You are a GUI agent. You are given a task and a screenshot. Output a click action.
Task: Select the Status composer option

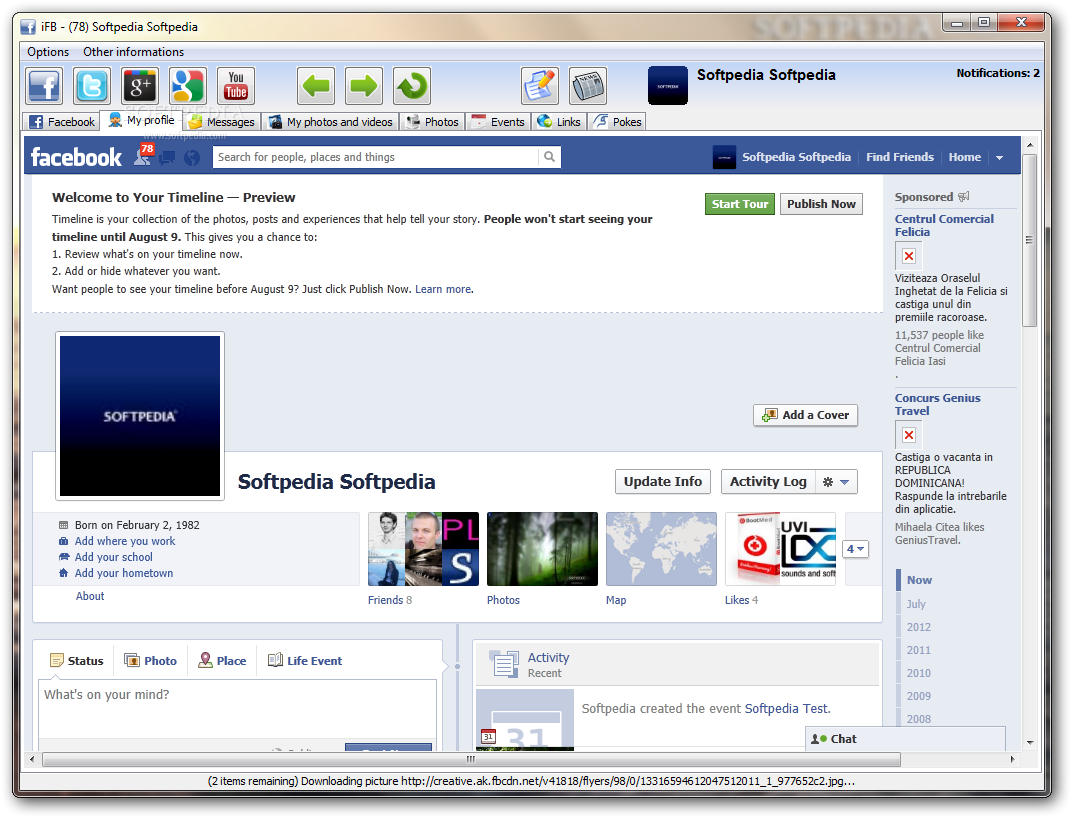[x=77, y=661]
